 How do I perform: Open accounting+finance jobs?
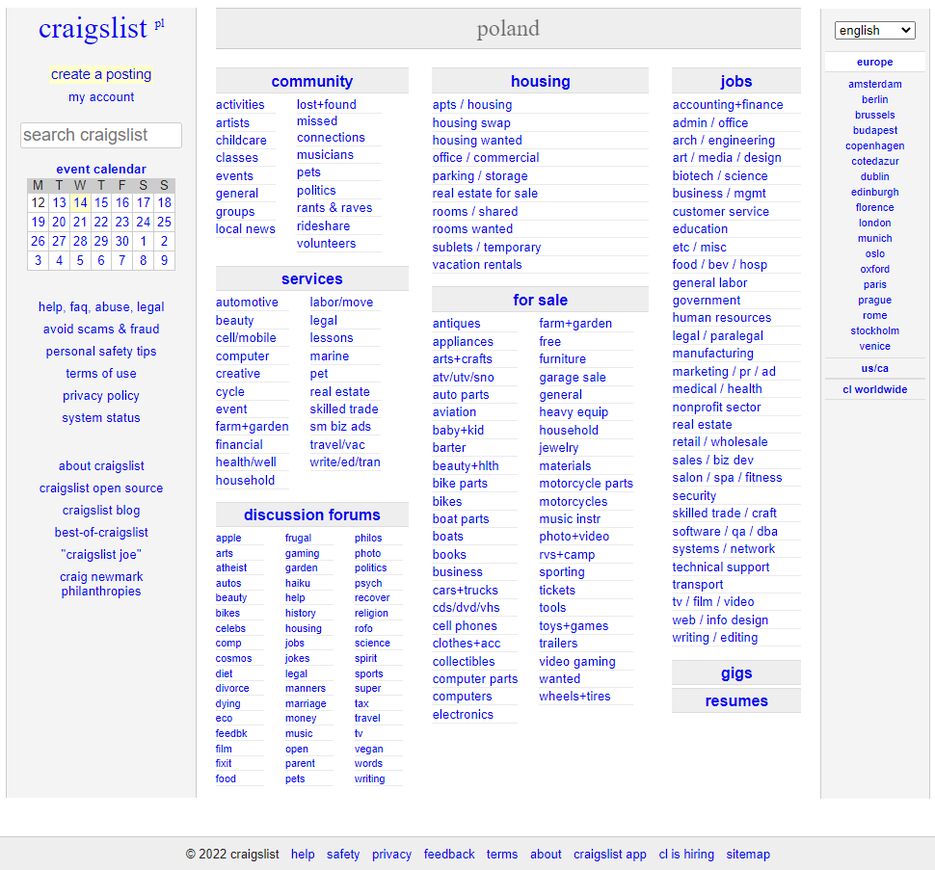(x=727, y=104)
